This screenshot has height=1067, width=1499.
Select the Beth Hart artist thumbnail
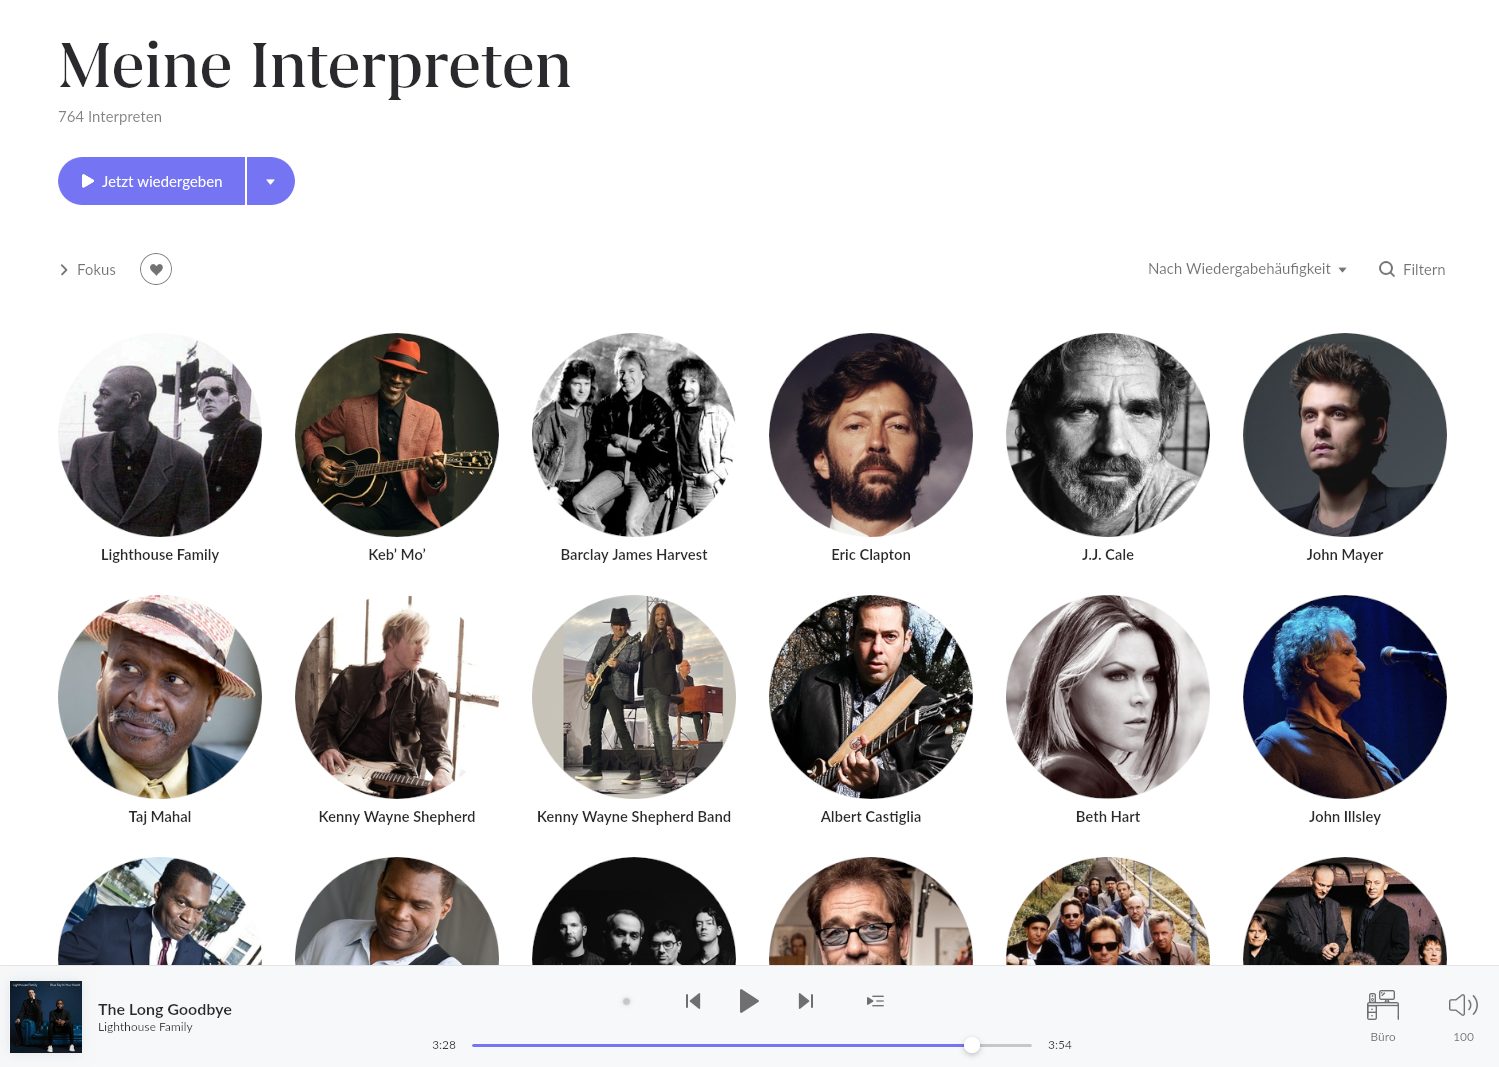point(1107,697)
